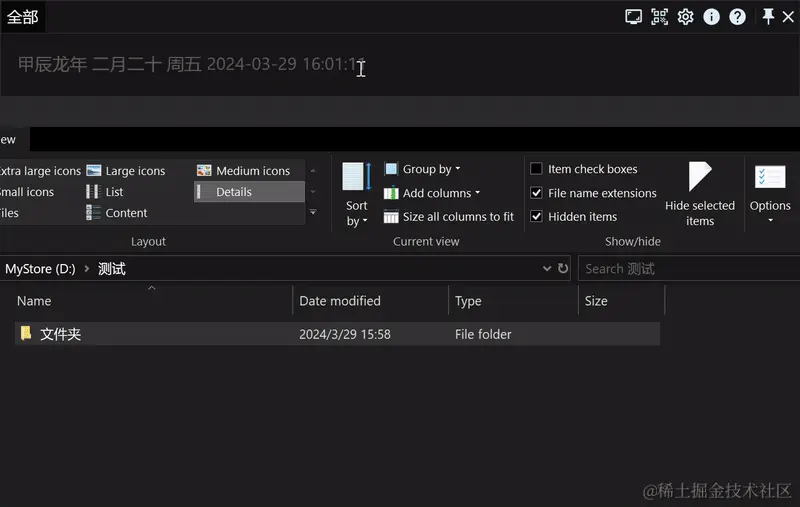Click Hide selected items button

point(699,194)
